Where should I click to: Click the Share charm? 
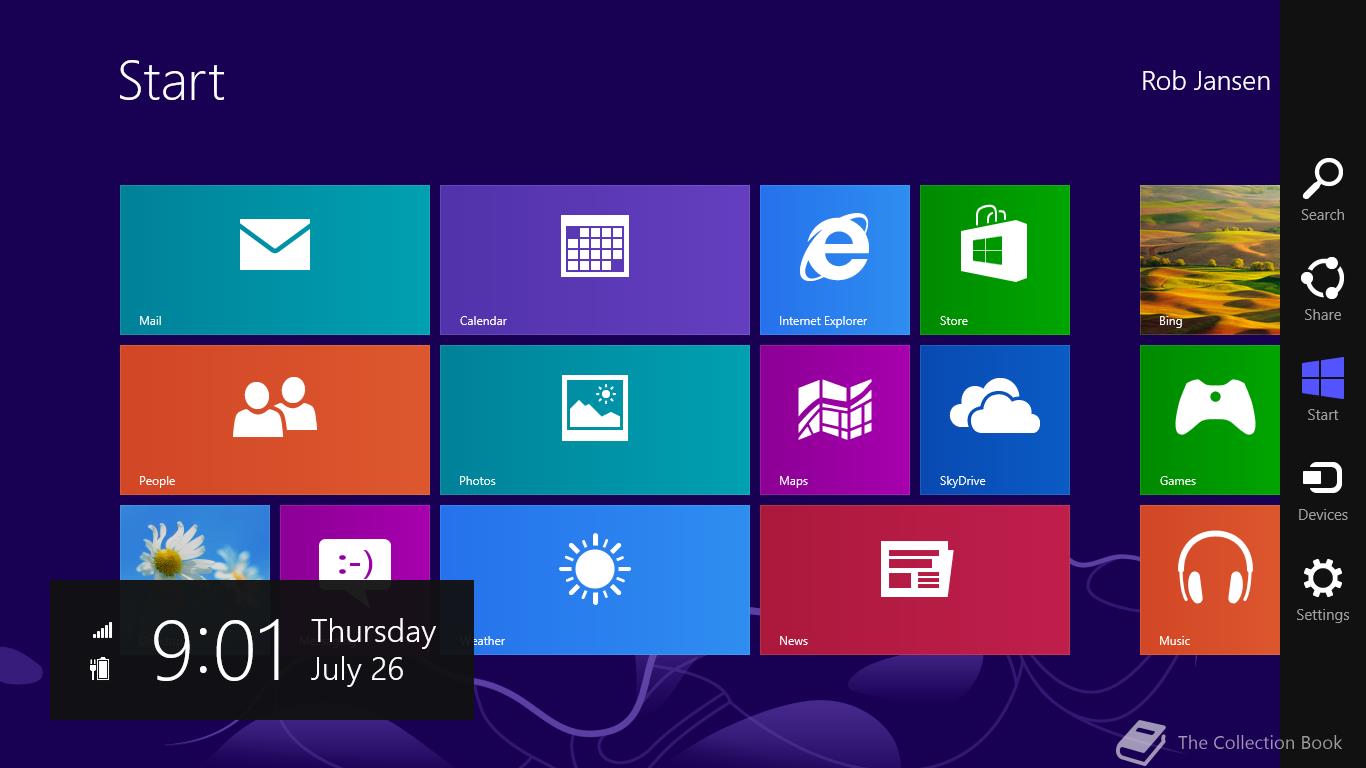(x=1322, y=290)
